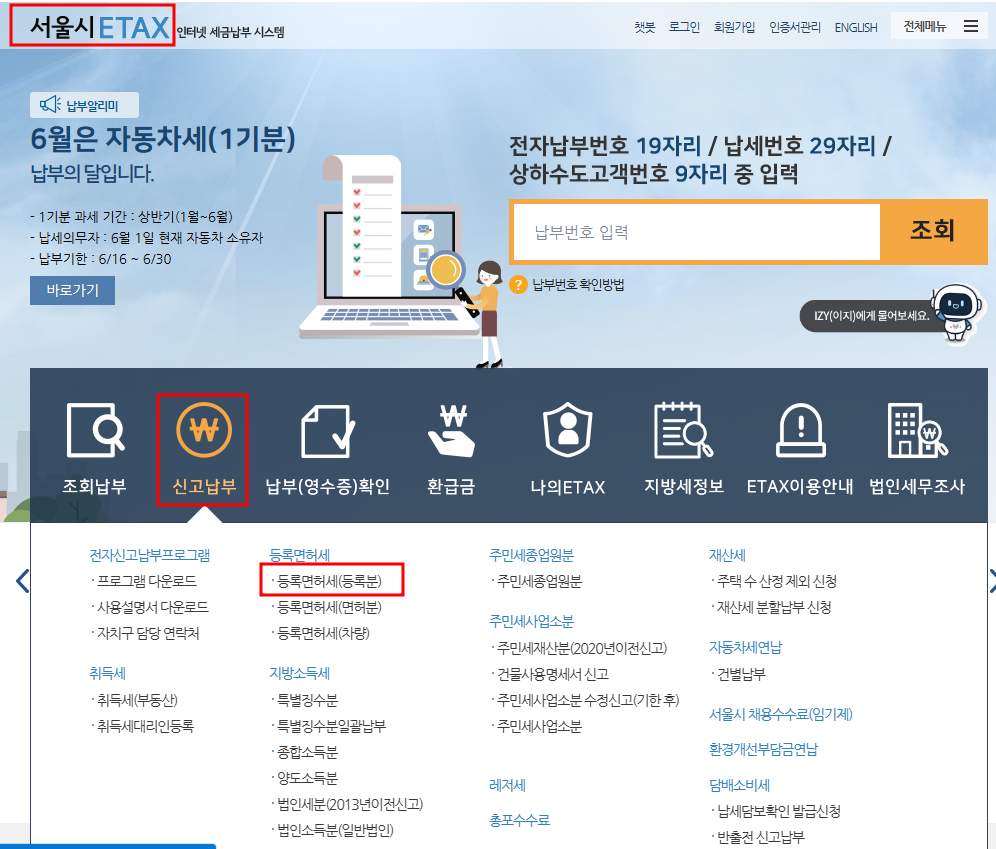Open 주민세사업소분 bullet sub-item link

(x=539, y=726)
